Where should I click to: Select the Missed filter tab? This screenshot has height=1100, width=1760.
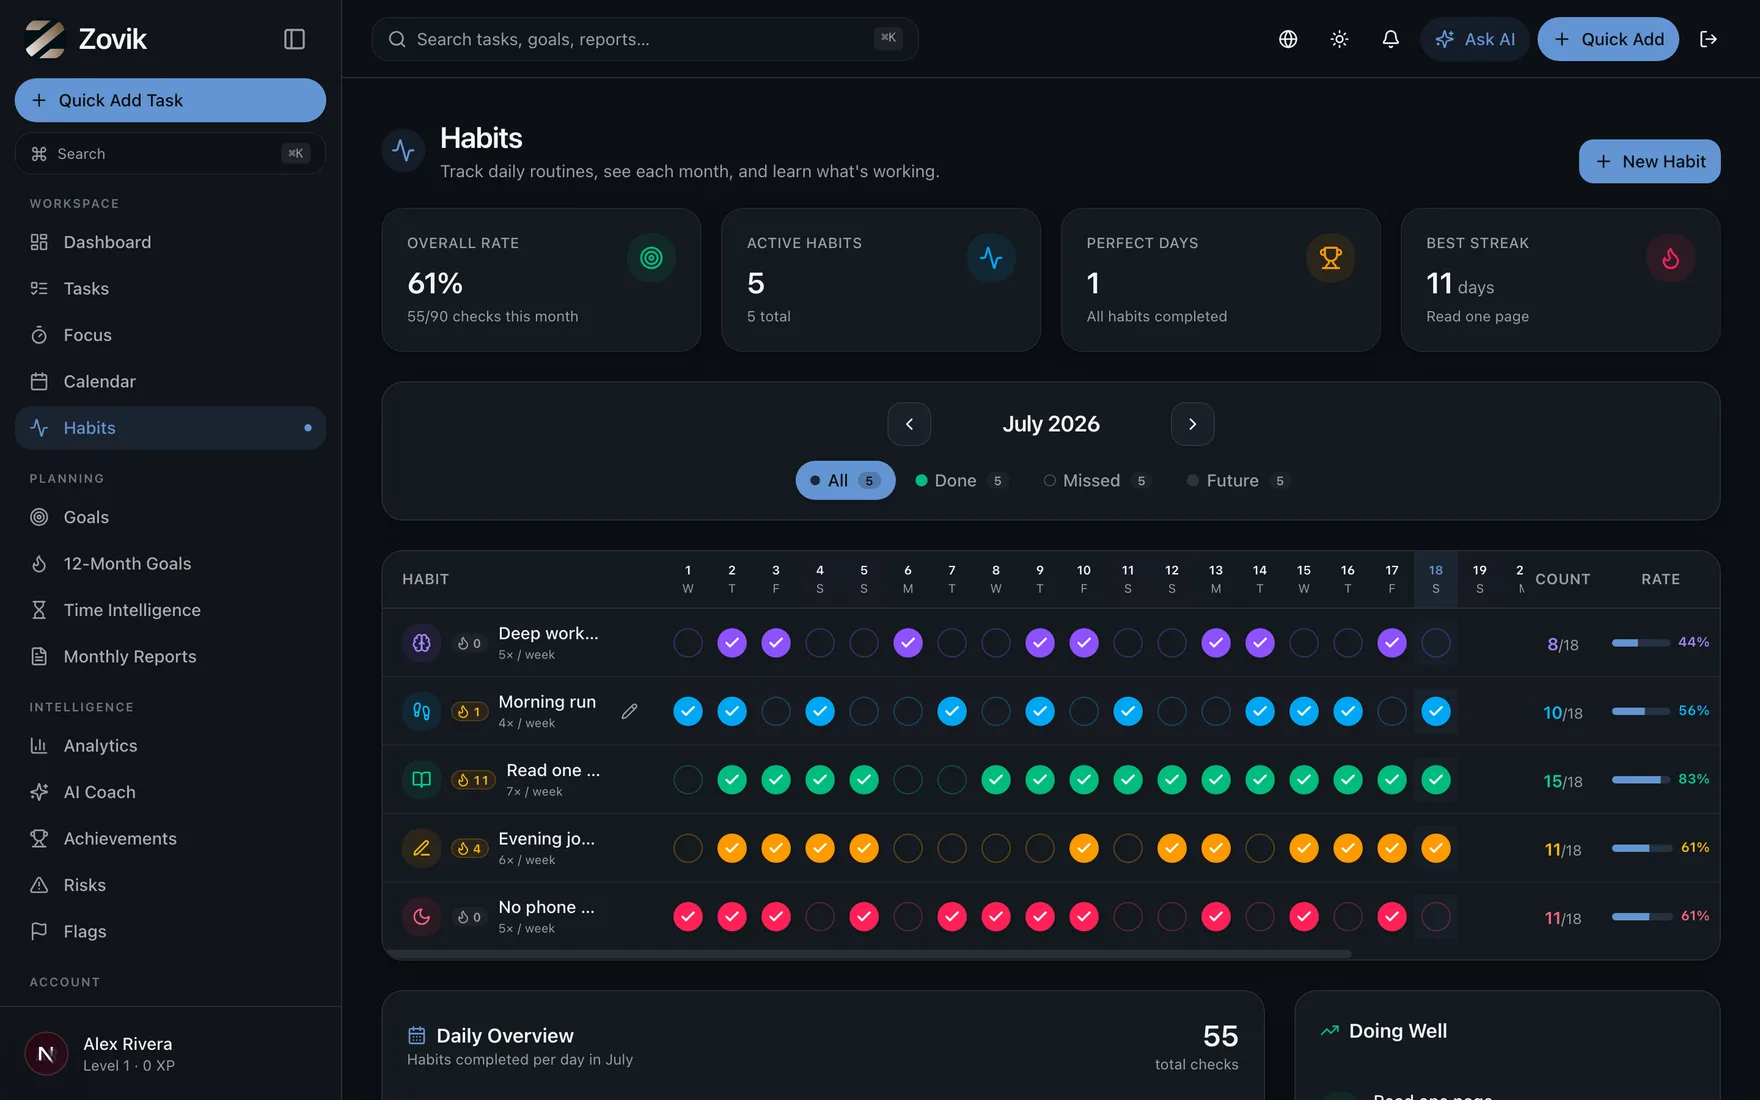pyautogui.click(x=1097, y=481)
